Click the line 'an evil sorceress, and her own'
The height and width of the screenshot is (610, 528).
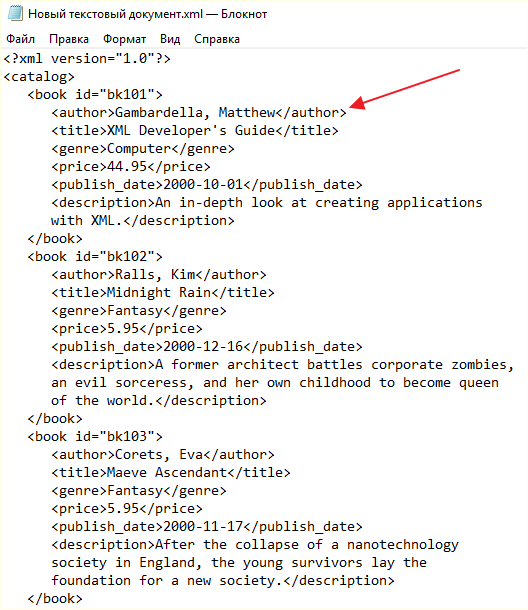coord(275,383)
